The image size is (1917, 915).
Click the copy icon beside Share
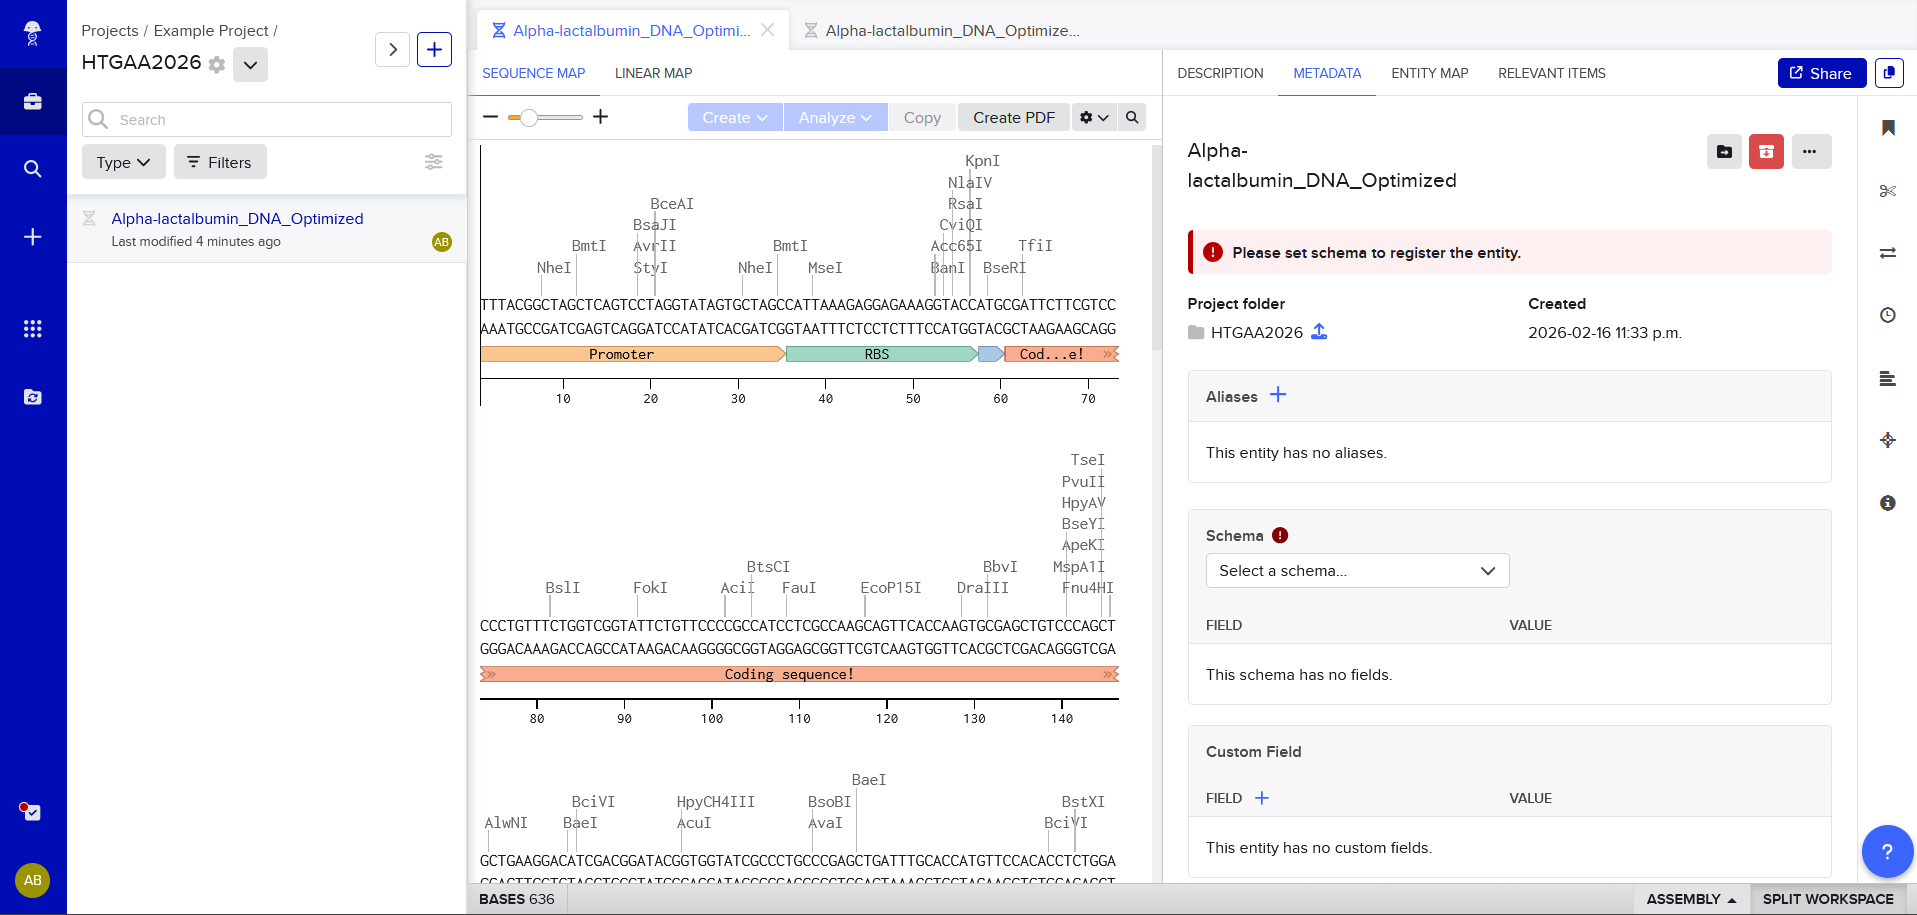1889,73
